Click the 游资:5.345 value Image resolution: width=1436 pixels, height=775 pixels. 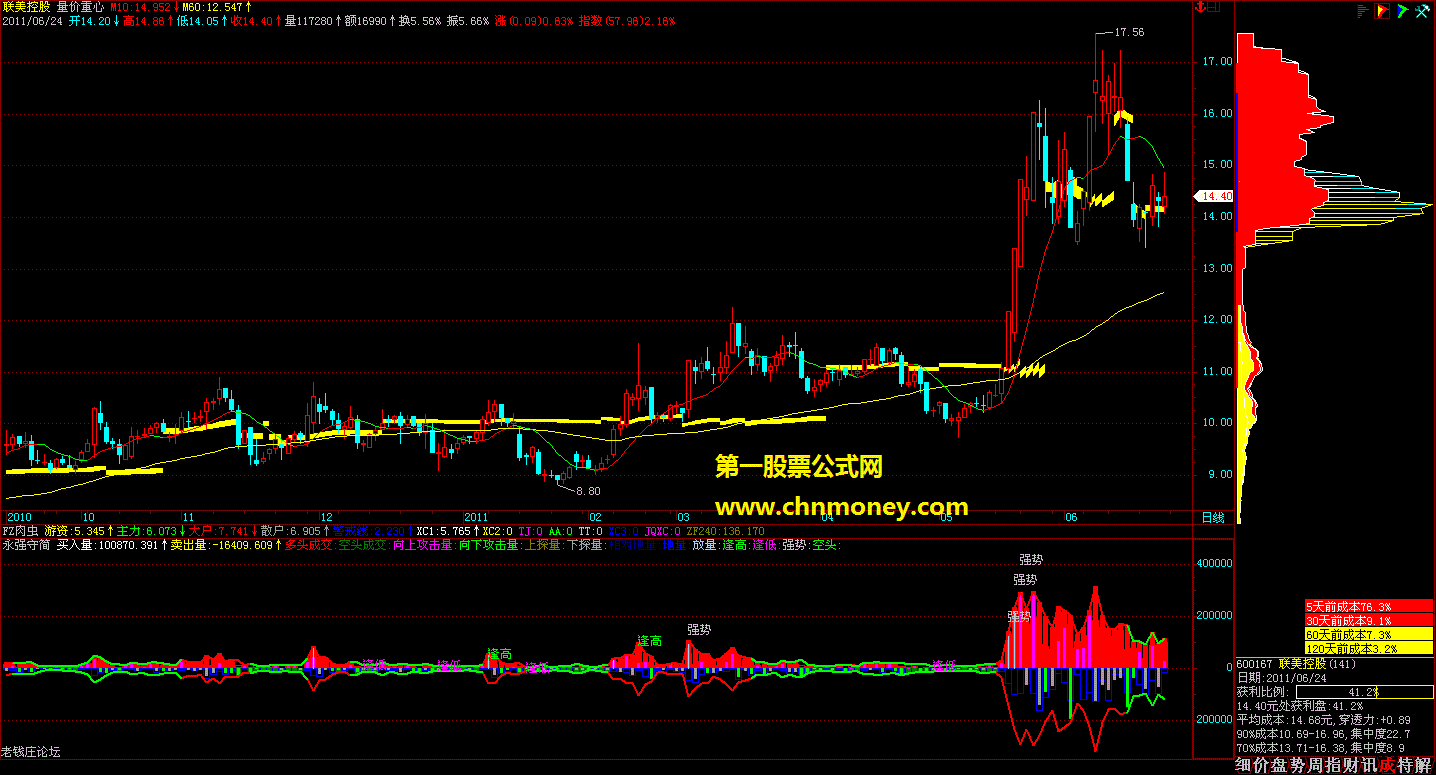coord(74,531)
